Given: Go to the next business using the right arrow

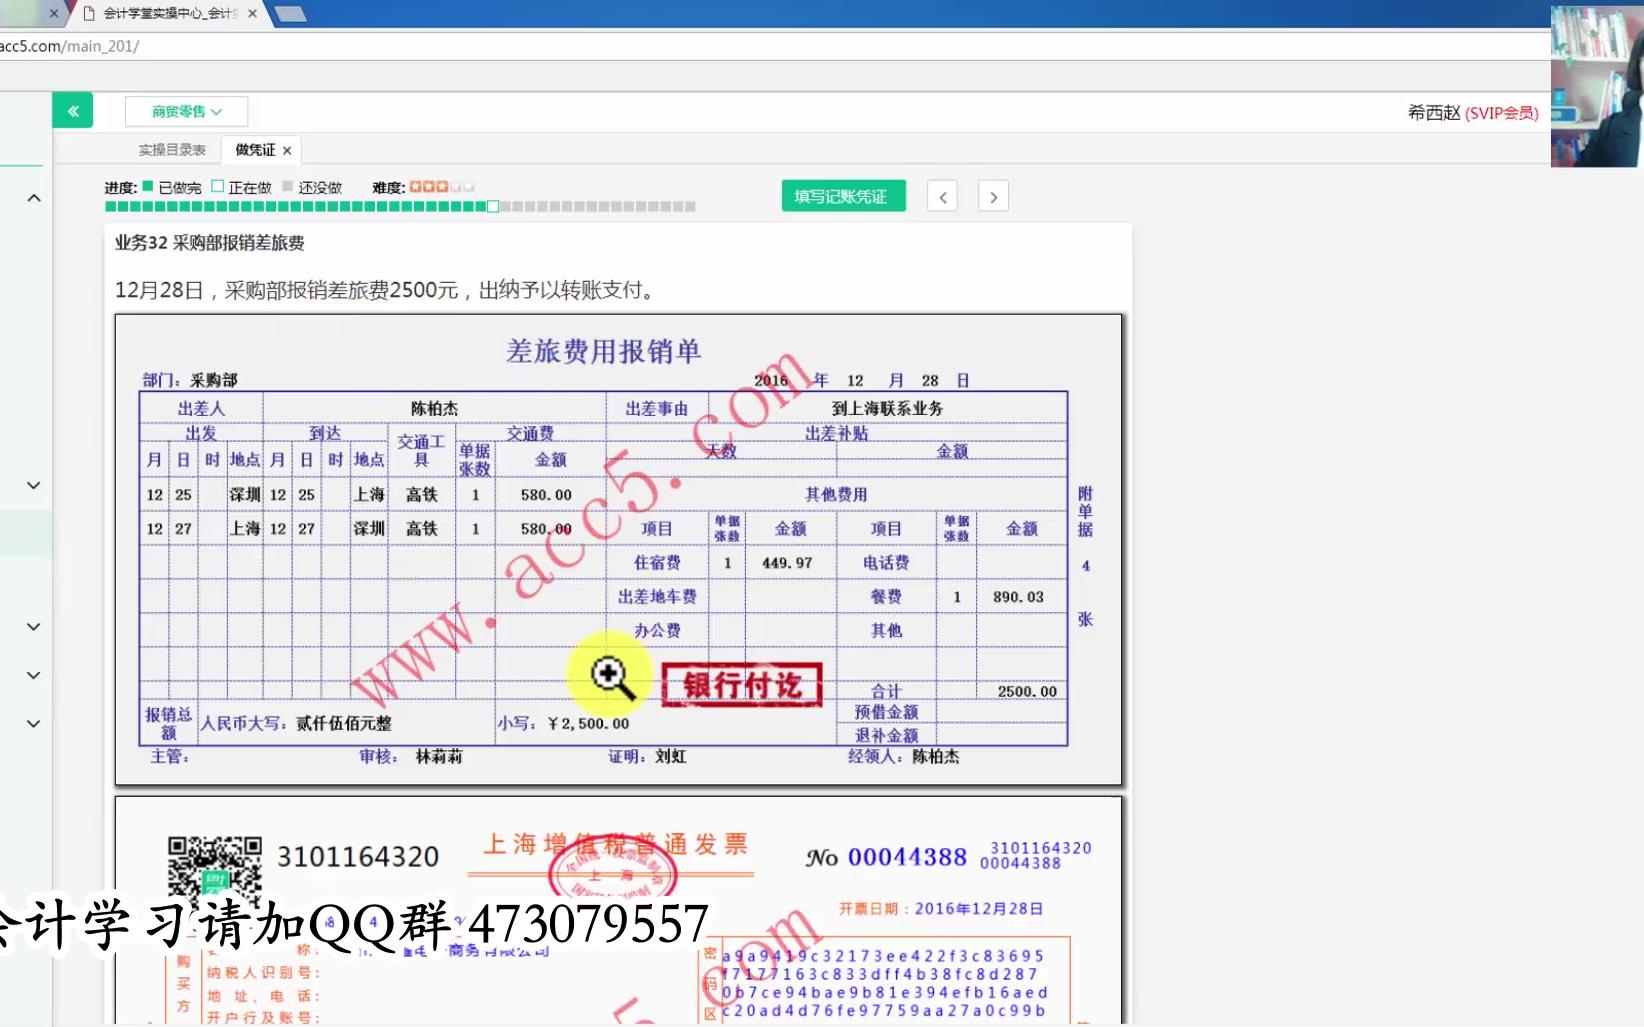Looking at the screenshot, I should coord(992,196).
